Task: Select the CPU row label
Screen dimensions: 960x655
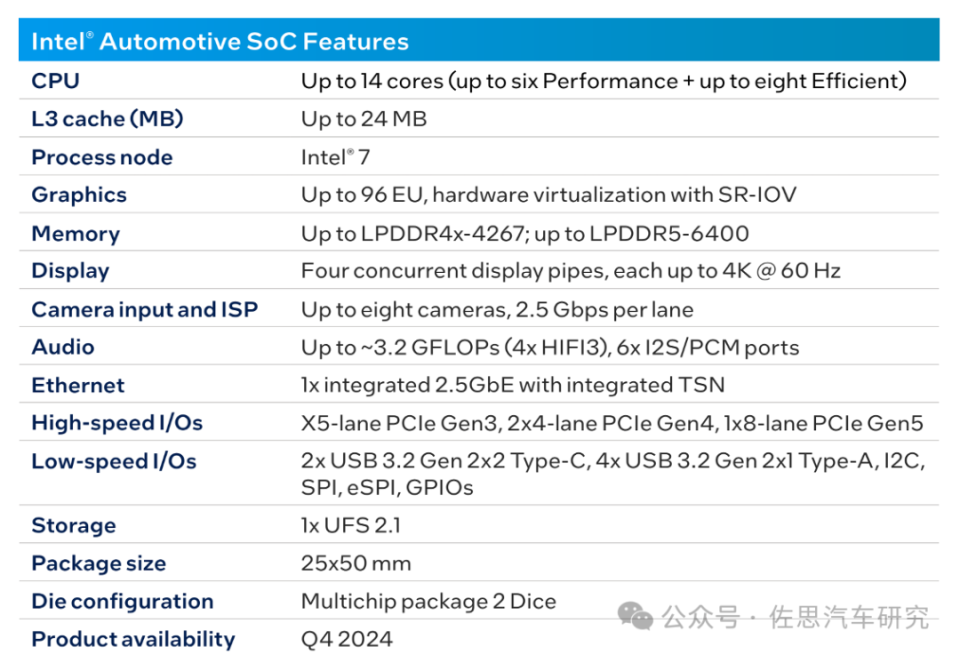Action: [x=55, y=81]
